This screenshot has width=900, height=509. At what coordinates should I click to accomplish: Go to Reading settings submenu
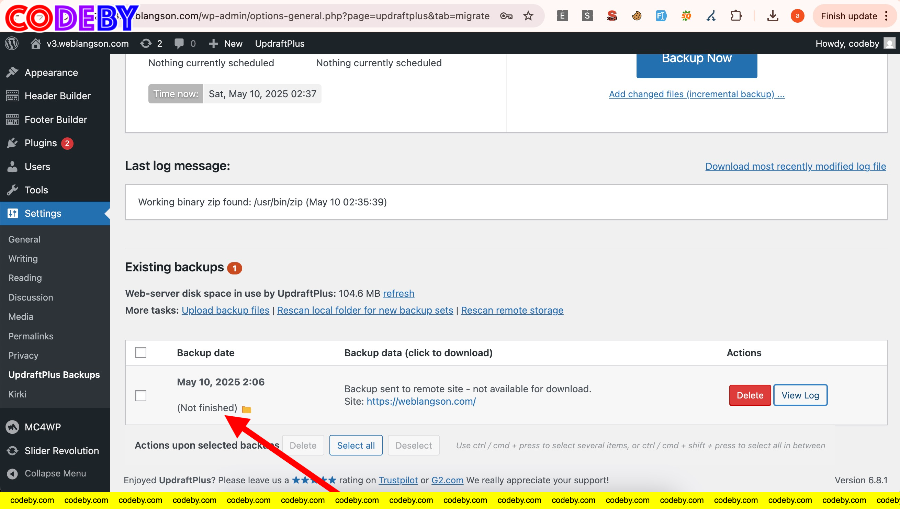coord(25,278)
